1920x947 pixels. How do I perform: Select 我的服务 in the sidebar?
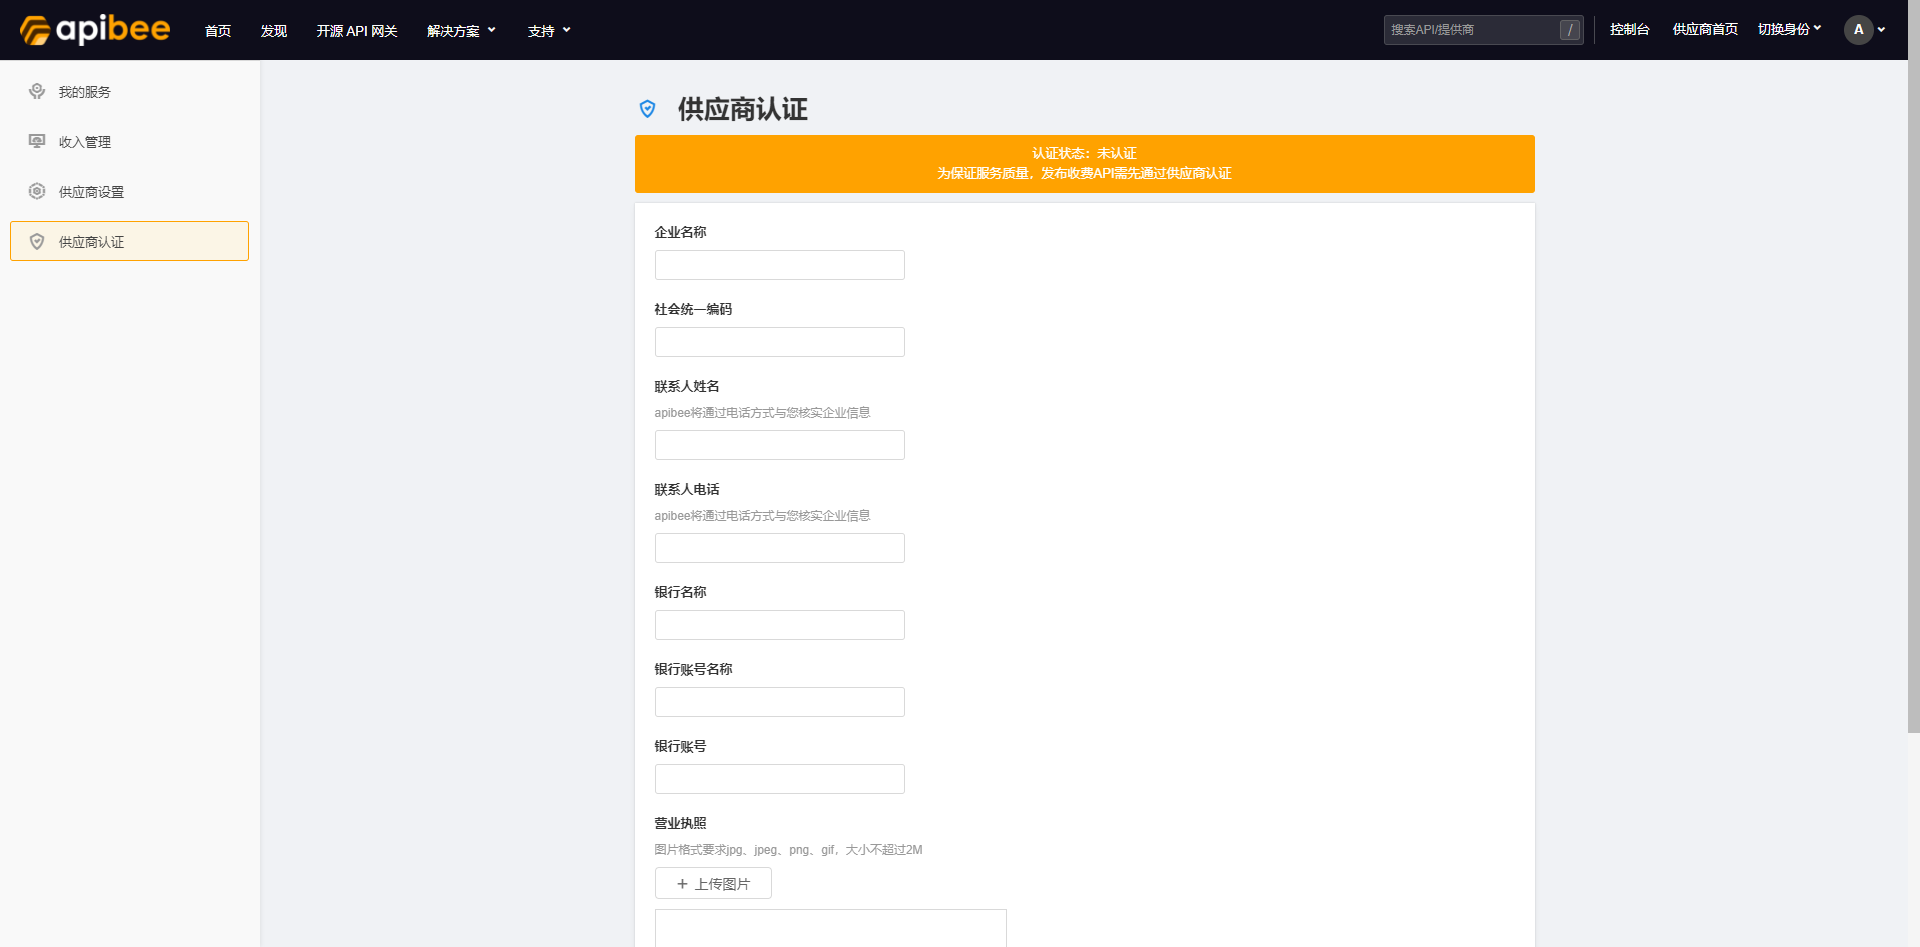[130, 91]
